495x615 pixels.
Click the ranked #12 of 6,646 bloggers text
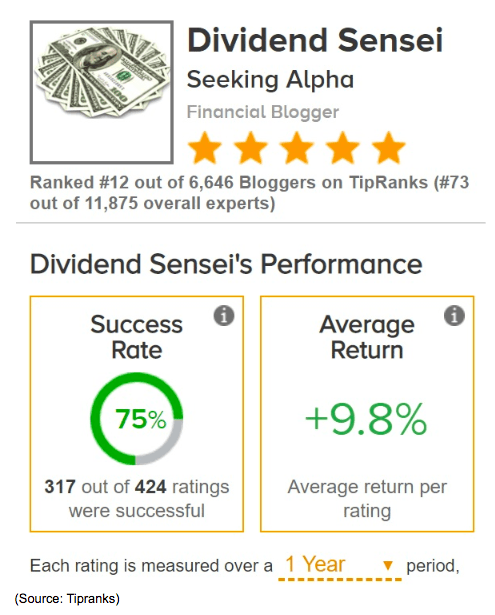249,193
